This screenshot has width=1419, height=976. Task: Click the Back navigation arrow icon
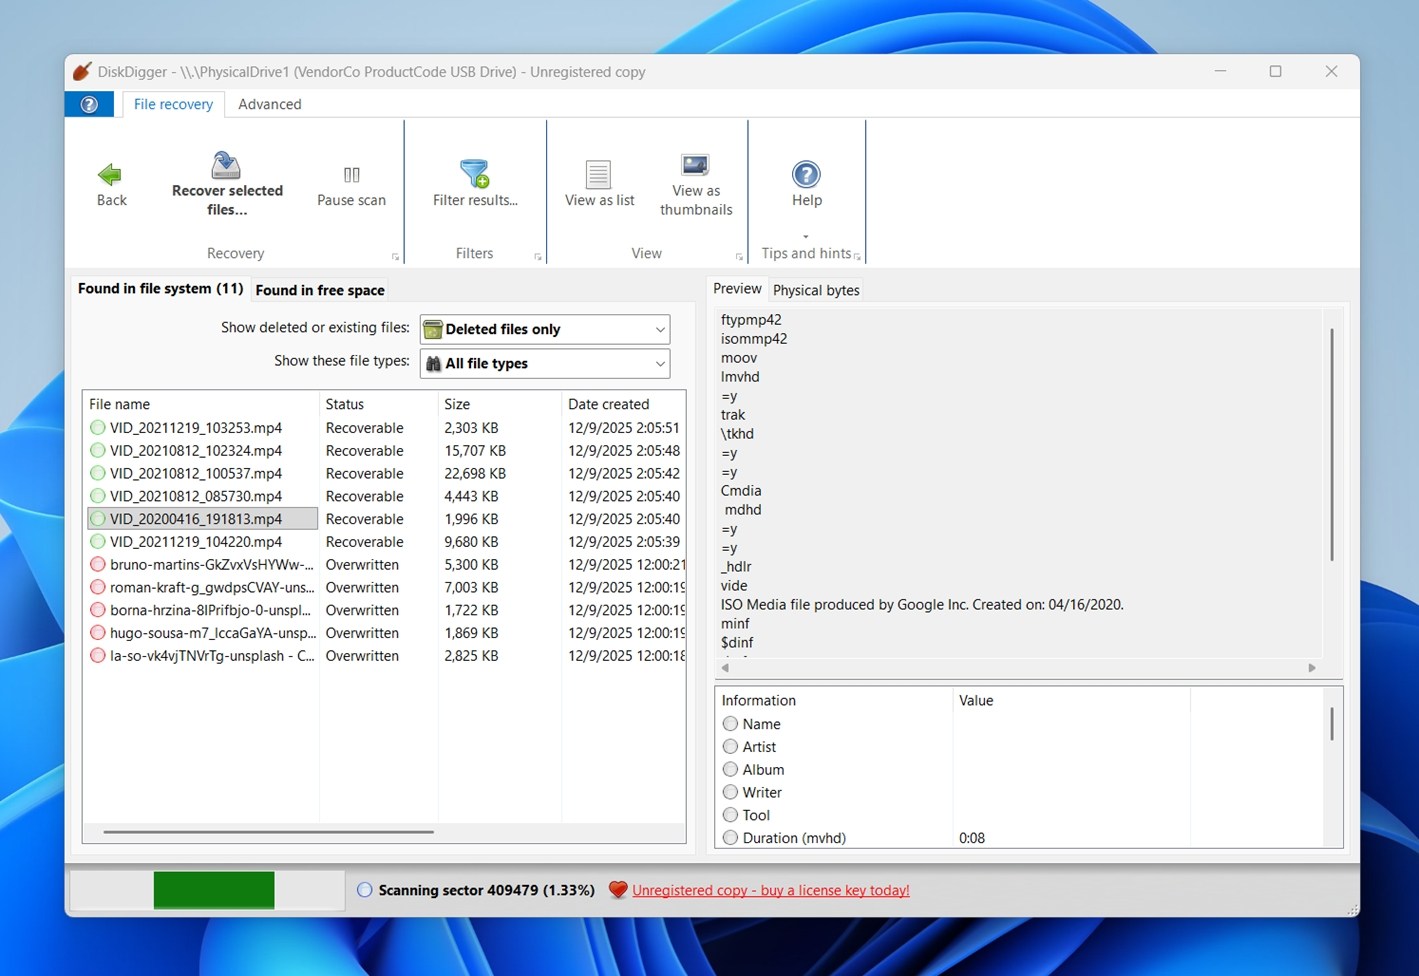[110, 174]
